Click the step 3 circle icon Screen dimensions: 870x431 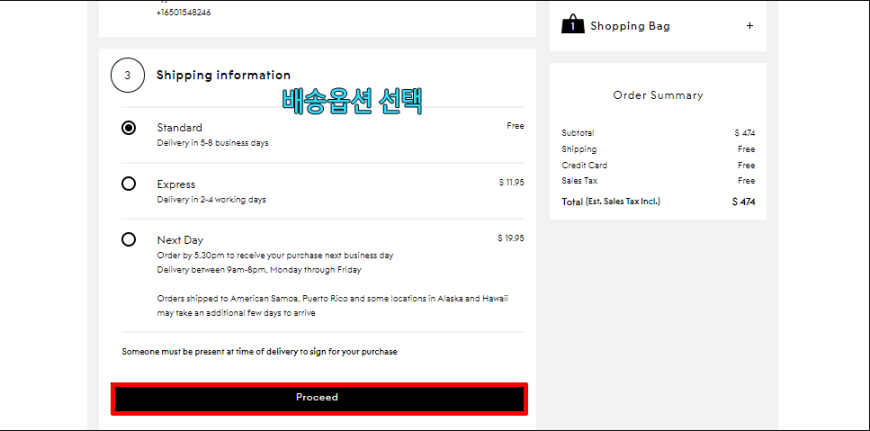(x=128, y=75)
